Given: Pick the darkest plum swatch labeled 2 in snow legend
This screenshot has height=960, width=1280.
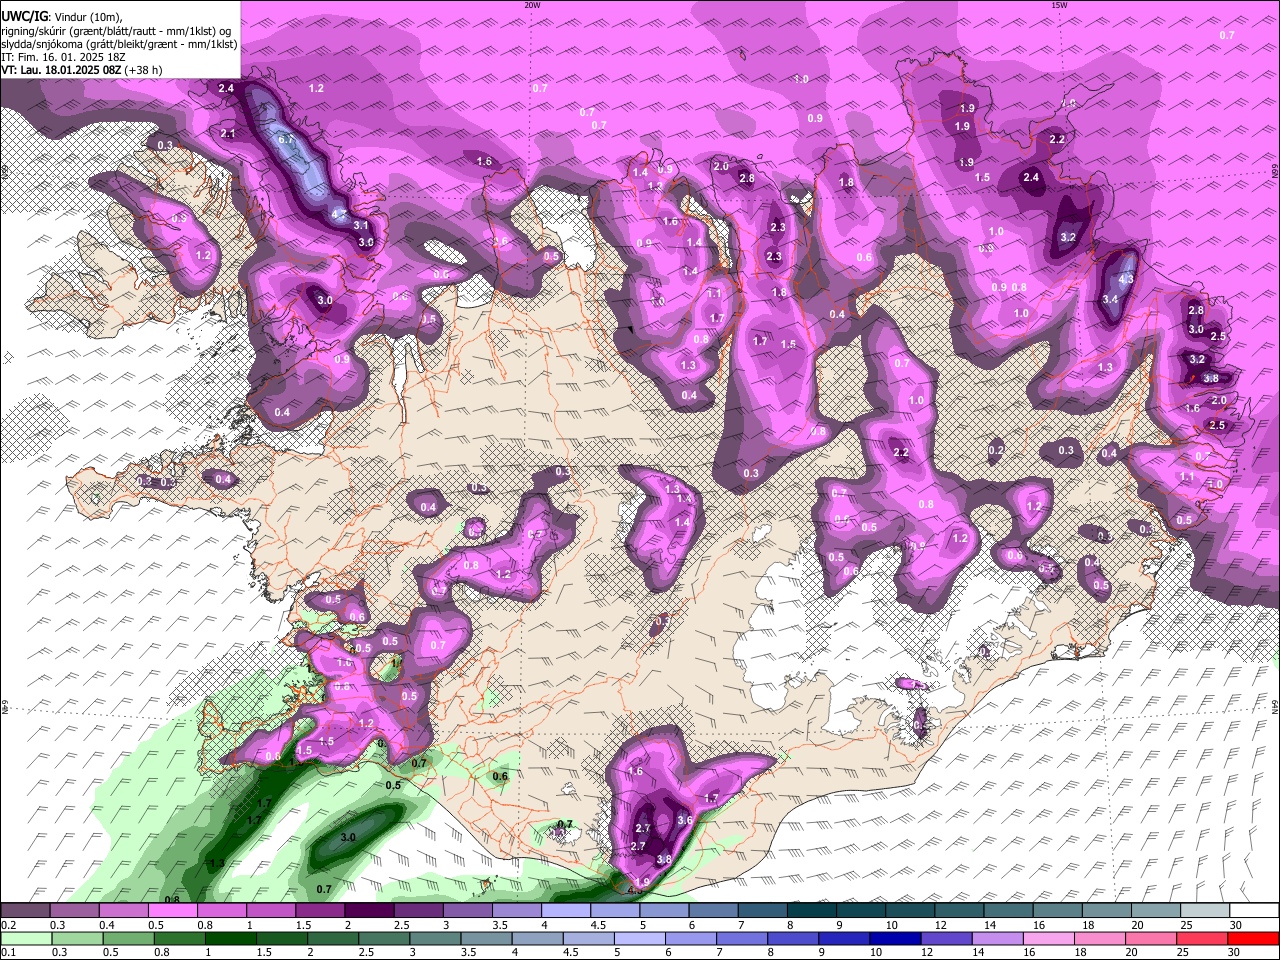Looking at the screenshot, I should [369, 910].
